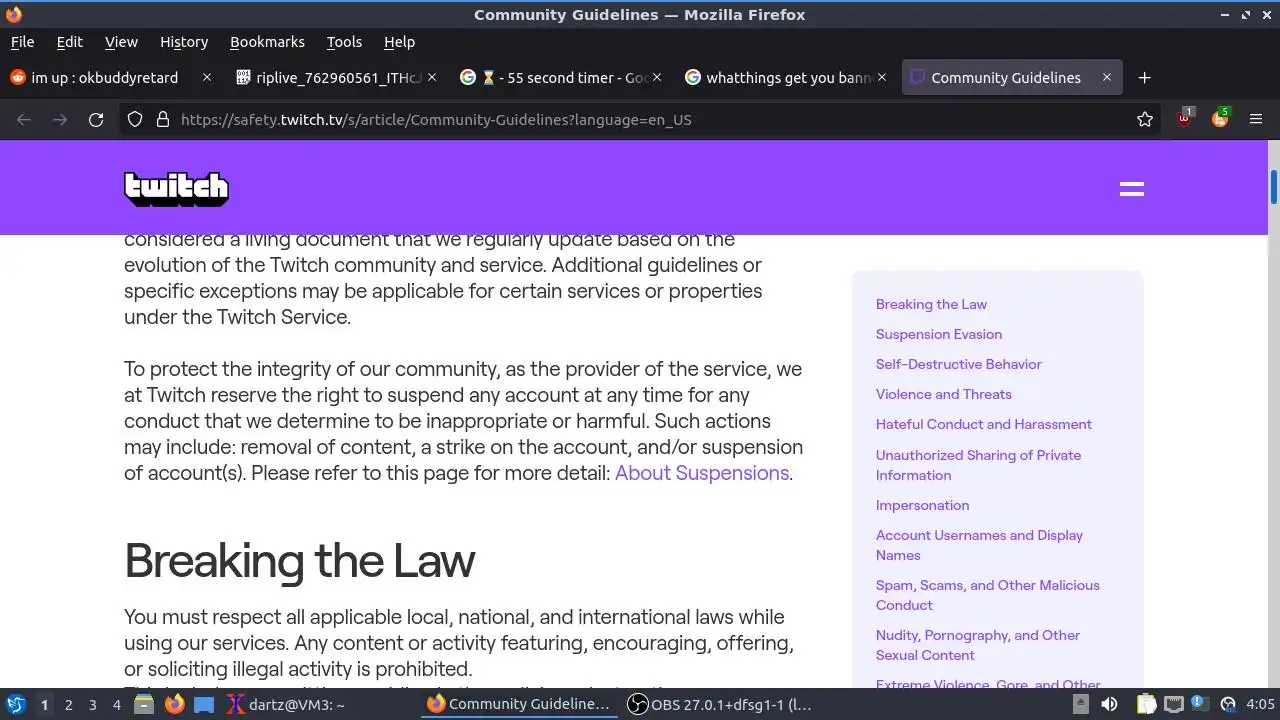Click the clipboard icon in system tray
Image resolution: width=1280 pixels, height=720 pixels.
pos(1146,705)
